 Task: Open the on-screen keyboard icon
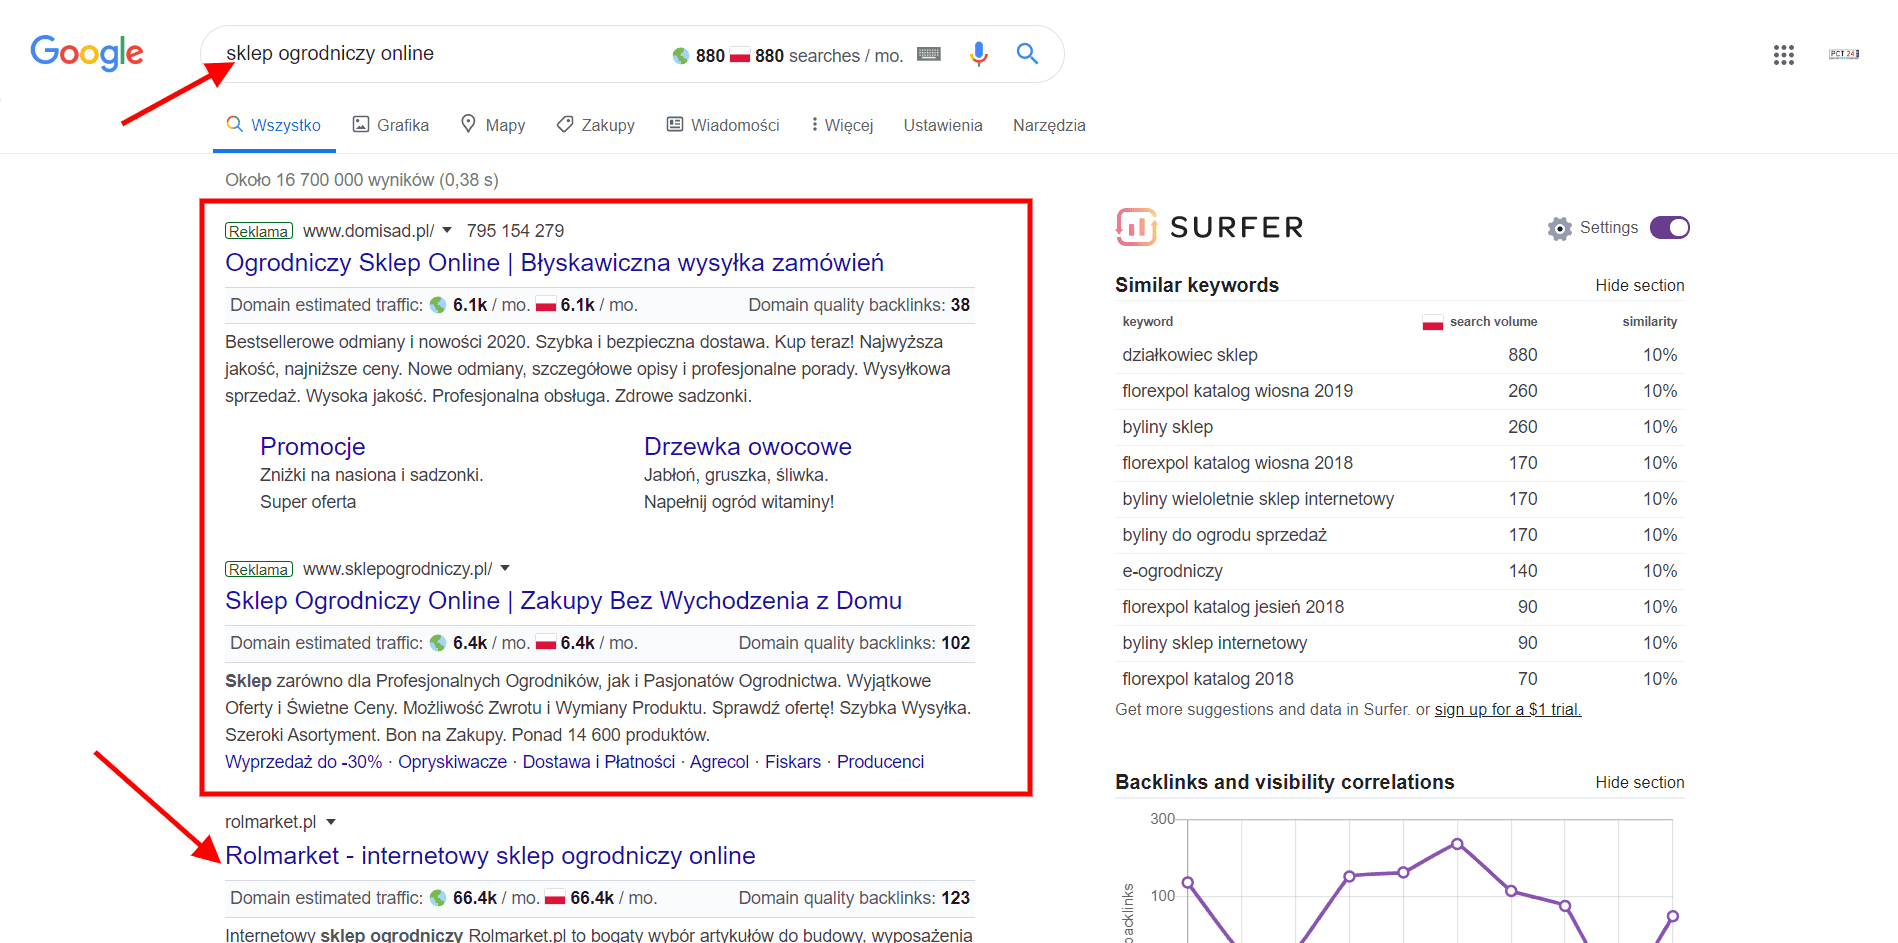point(929,54)
